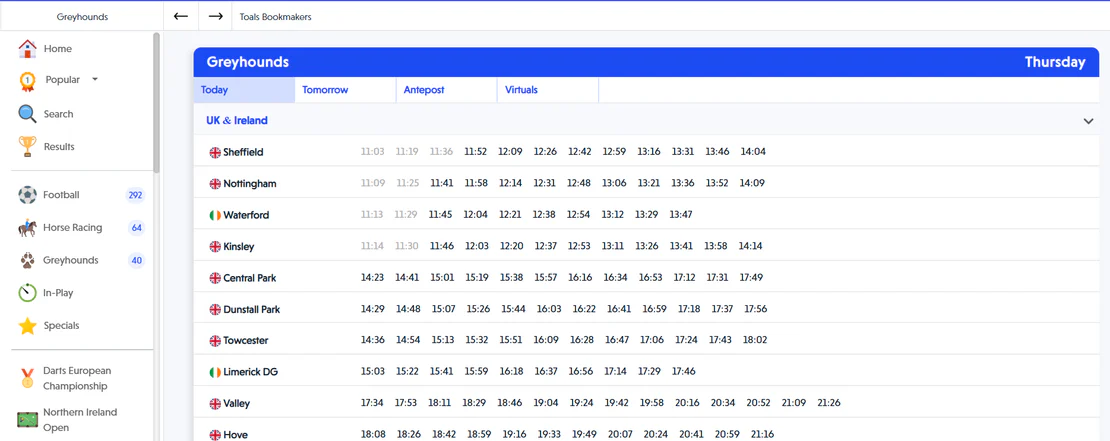Go forward with the right arrow

[215, 16]
